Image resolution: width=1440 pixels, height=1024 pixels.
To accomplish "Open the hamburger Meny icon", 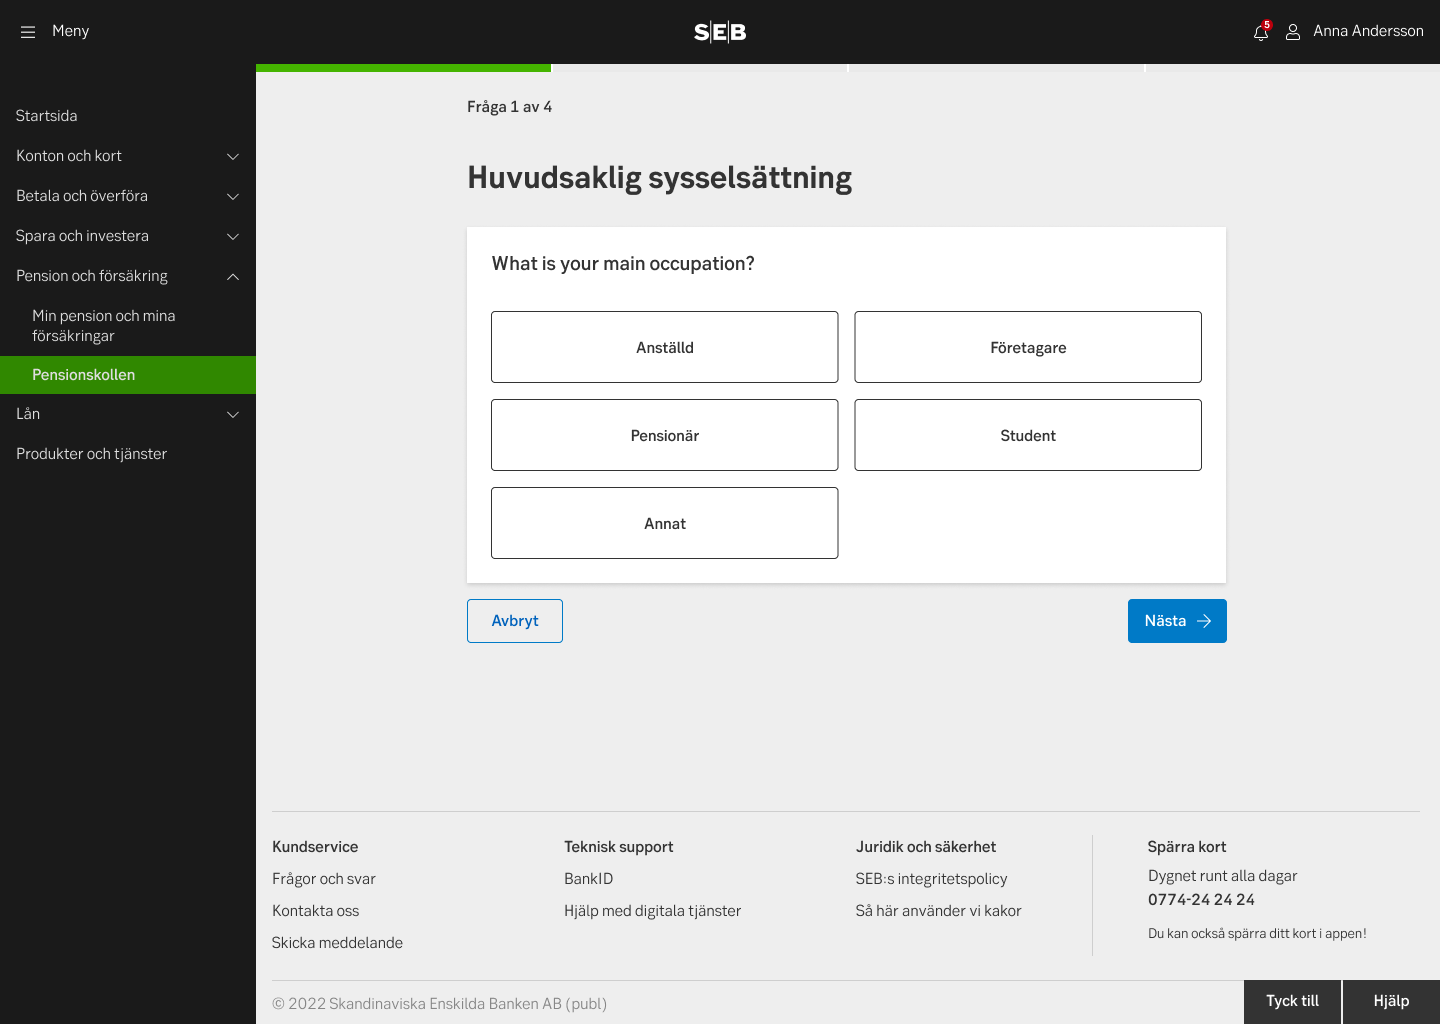I will [x=28, y=32].
